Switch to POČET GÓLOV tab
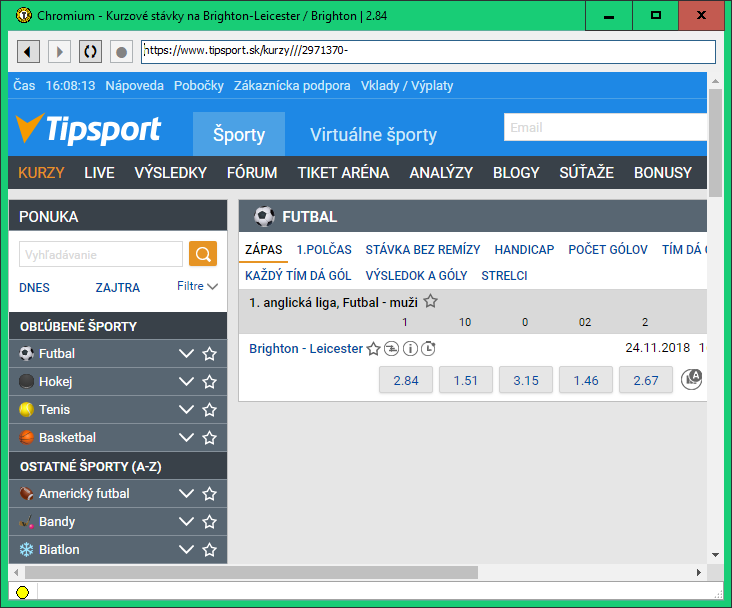The height and width of the screenshot is (608, 732). 608,250
